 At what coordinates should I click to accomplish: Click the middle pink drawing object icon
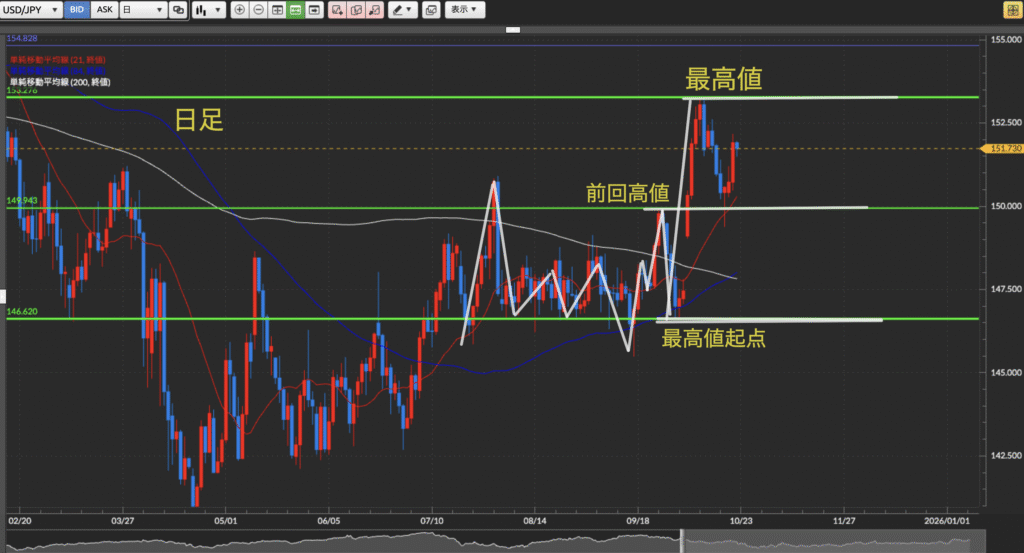(355, 10)
